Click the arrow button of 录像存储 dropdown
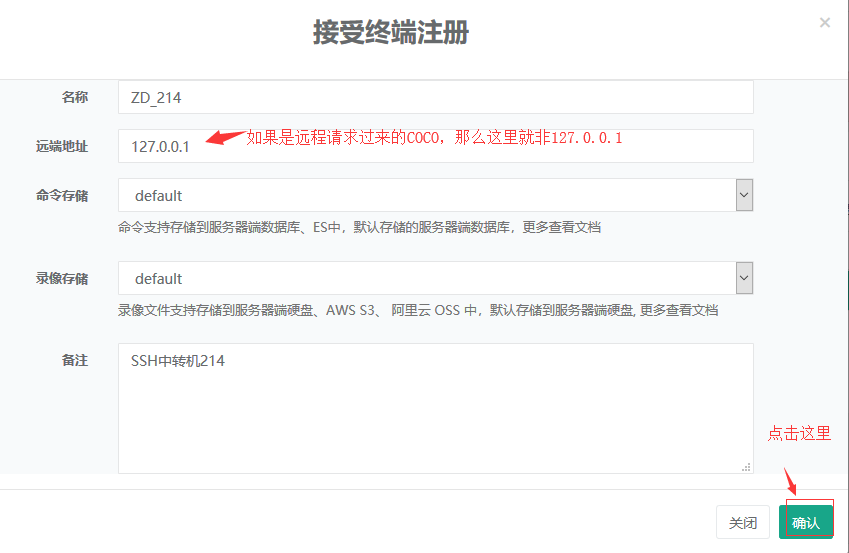This screenshot has height=553, width=849. point(744,278)
